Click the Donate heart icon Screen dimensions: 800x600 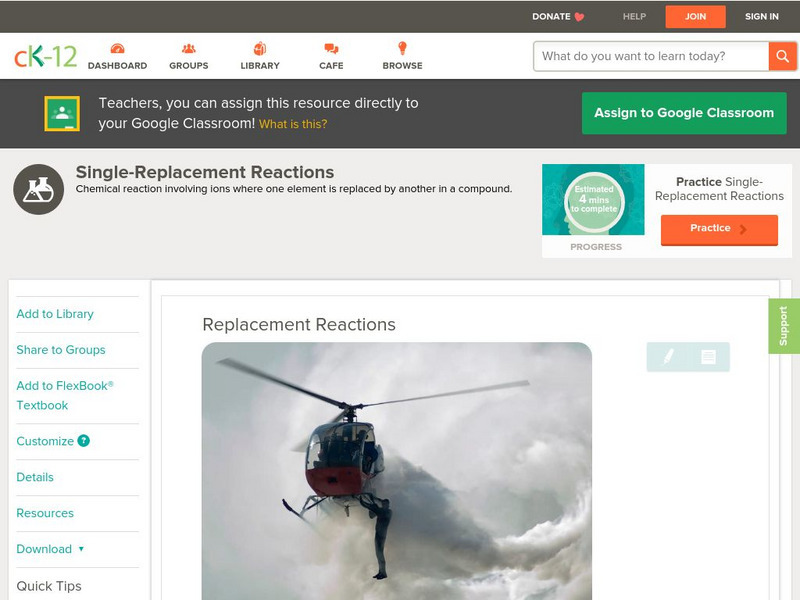click(579, 17)
